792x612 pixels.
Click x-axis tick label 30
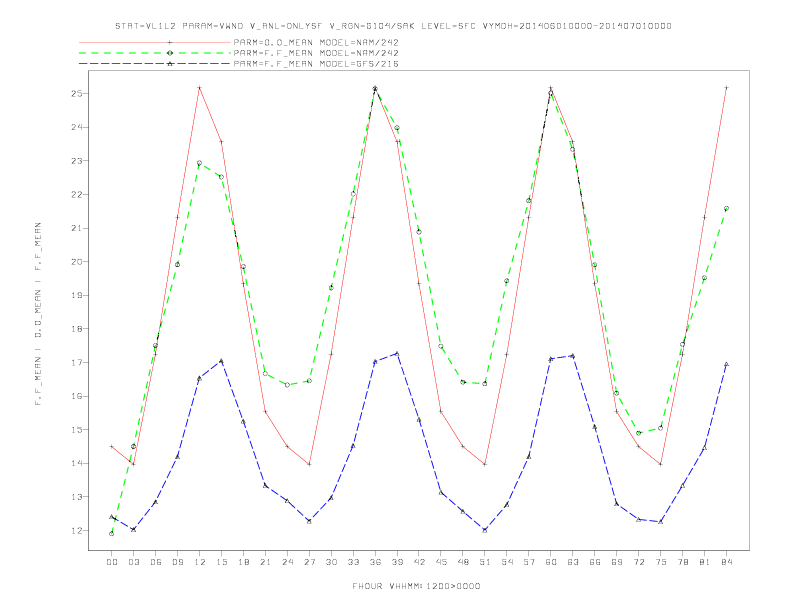click(x=331, y=562)
